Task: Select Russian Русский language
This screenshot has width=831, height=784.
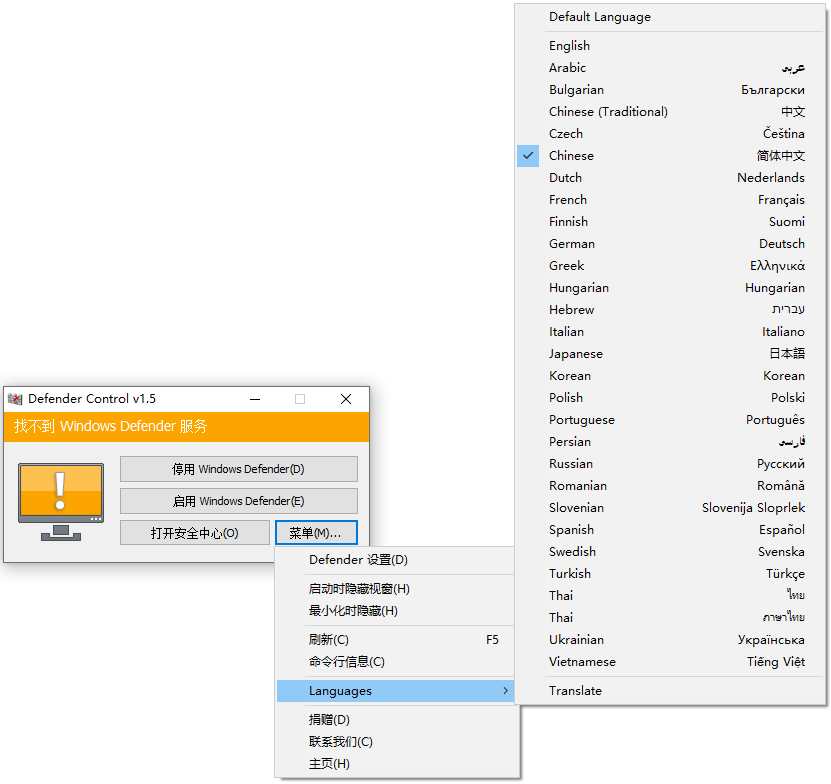Action: (x=670, y=464)
